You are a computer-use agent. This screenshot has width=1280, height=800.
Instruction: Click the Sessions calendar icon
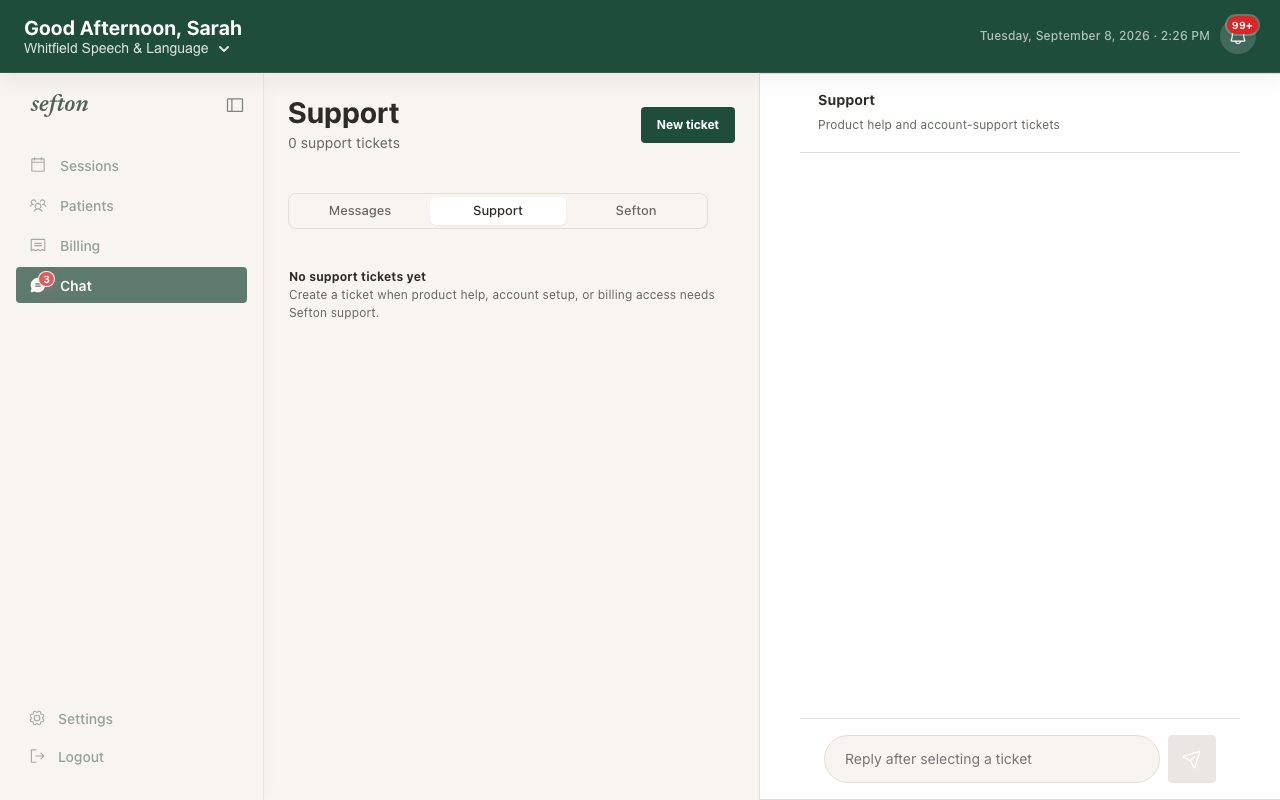[38, 165]
